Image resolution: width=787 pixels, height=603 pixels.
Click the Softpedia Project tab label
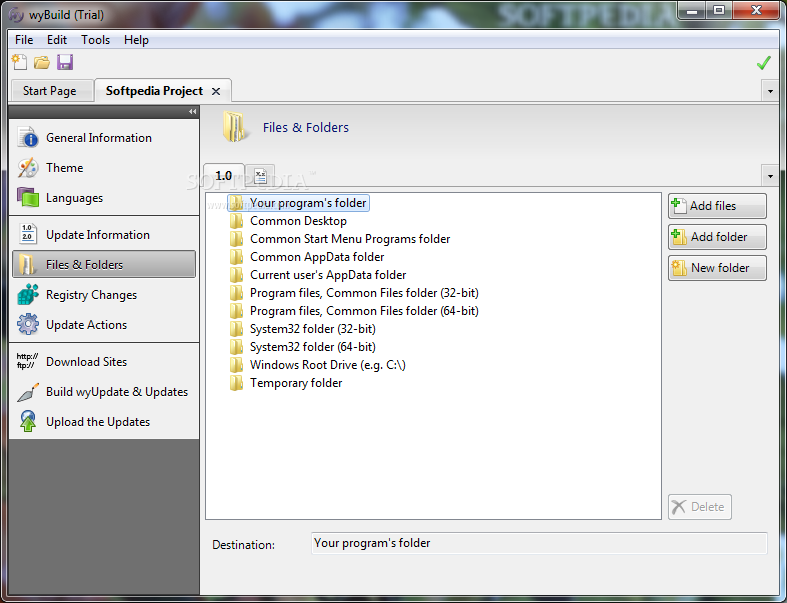[x=154, y=91]
